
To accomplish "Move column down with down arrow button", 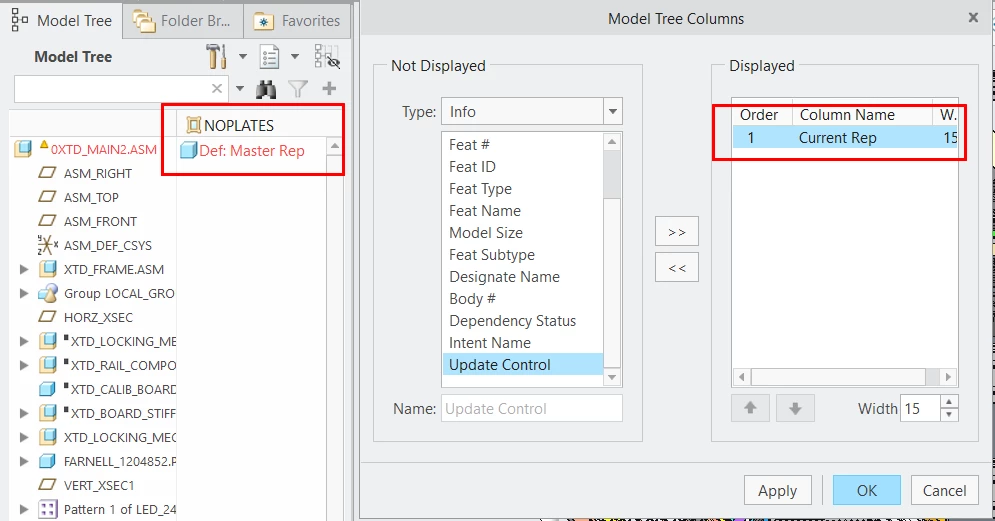I will coord(795,408).
